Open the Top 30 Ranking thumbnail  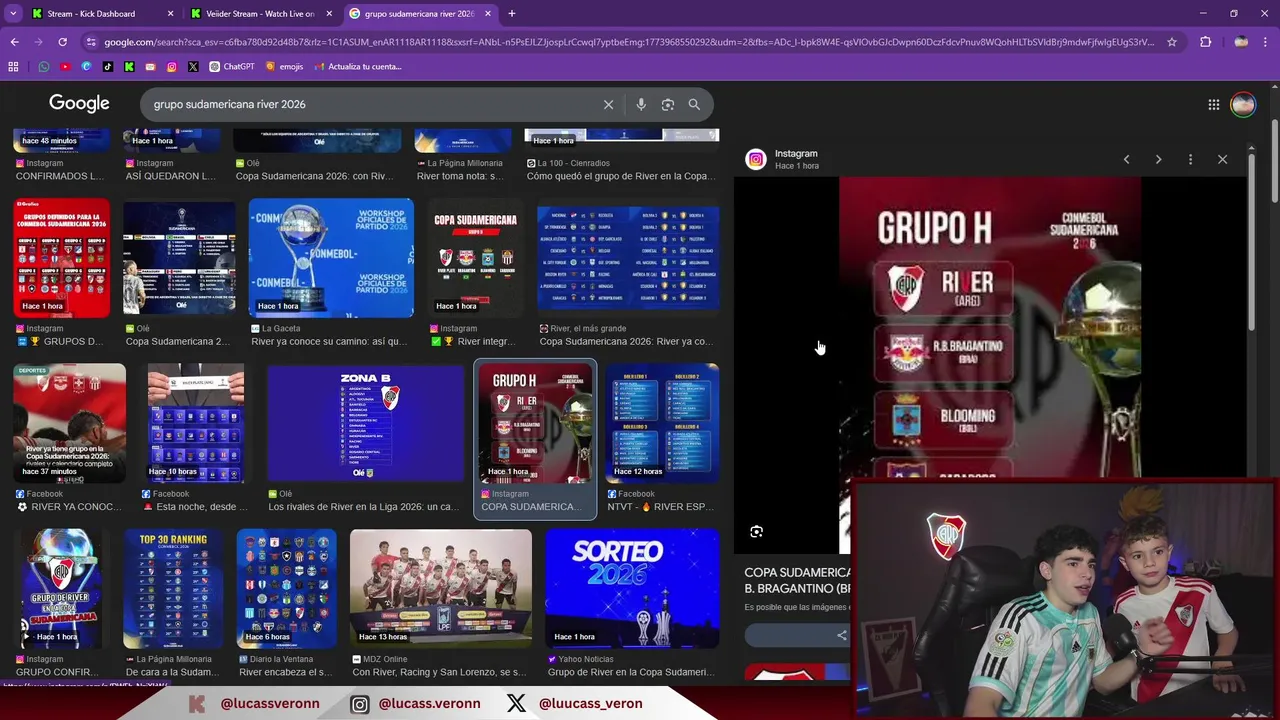[173, 589]
